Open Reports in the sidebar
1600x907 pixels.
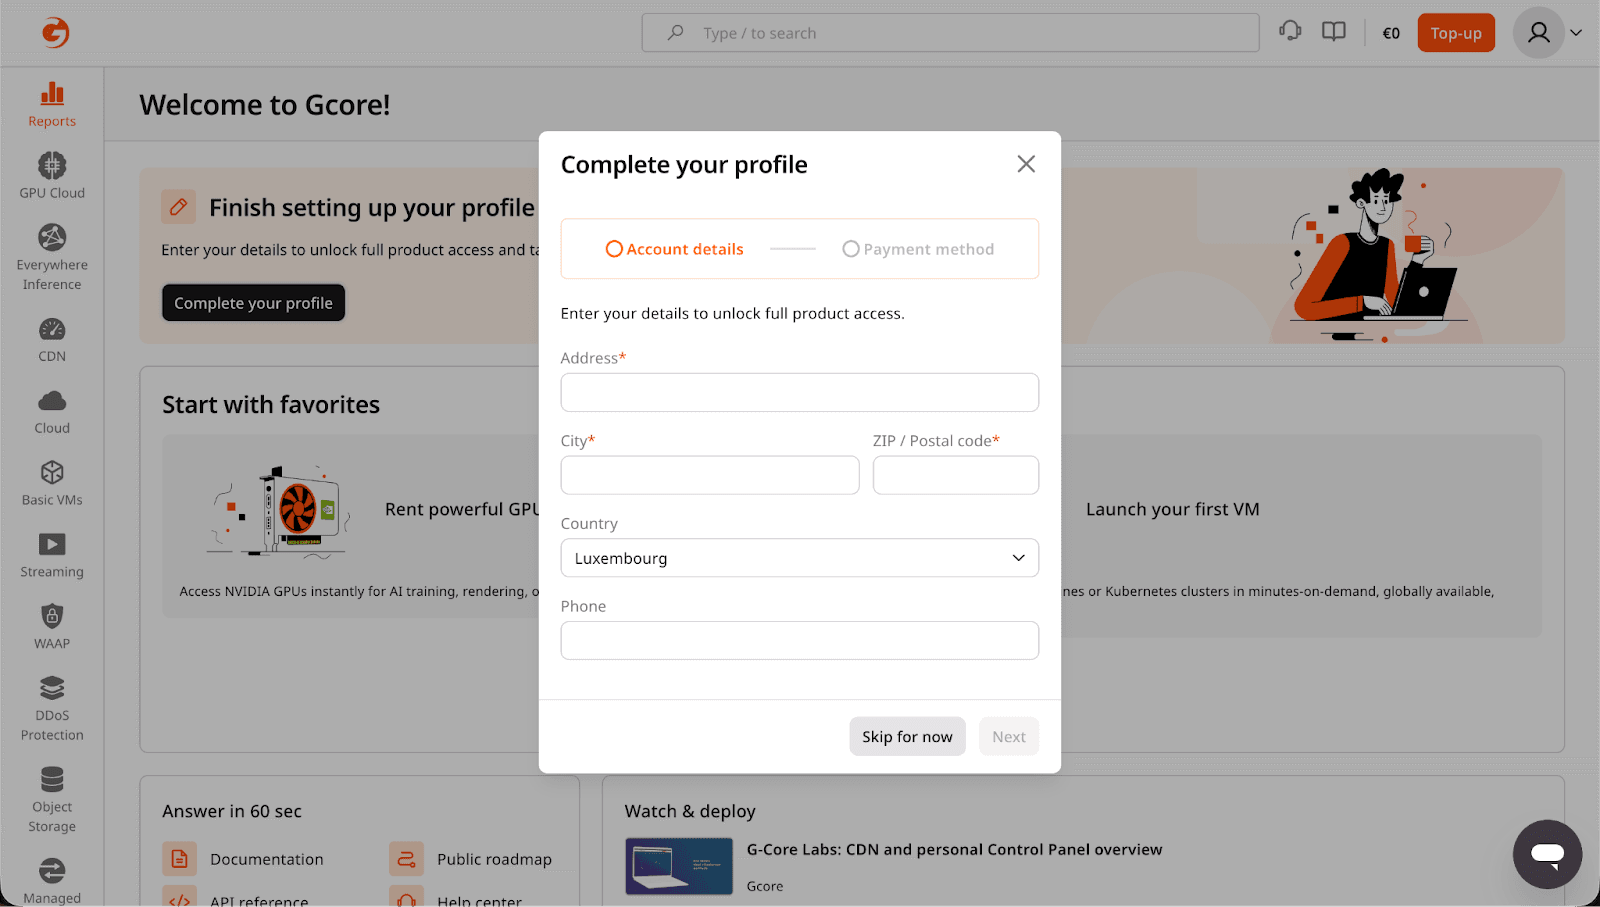pos(52,104)
